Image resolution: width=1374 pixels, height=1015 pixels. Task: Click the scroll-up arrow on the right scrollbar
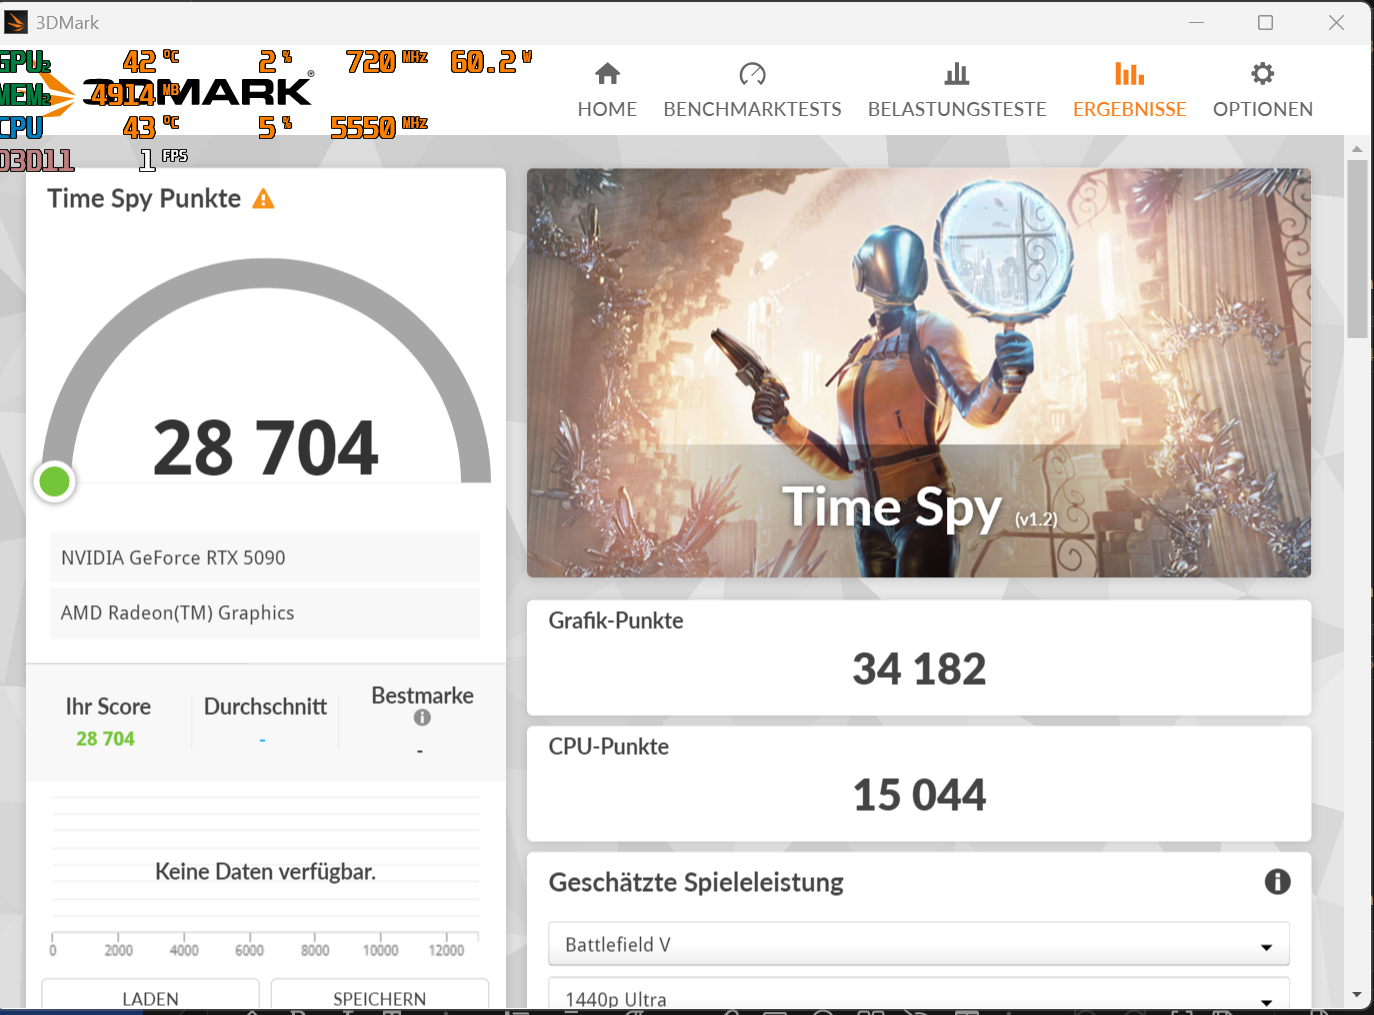click(x=1358, y=148)
